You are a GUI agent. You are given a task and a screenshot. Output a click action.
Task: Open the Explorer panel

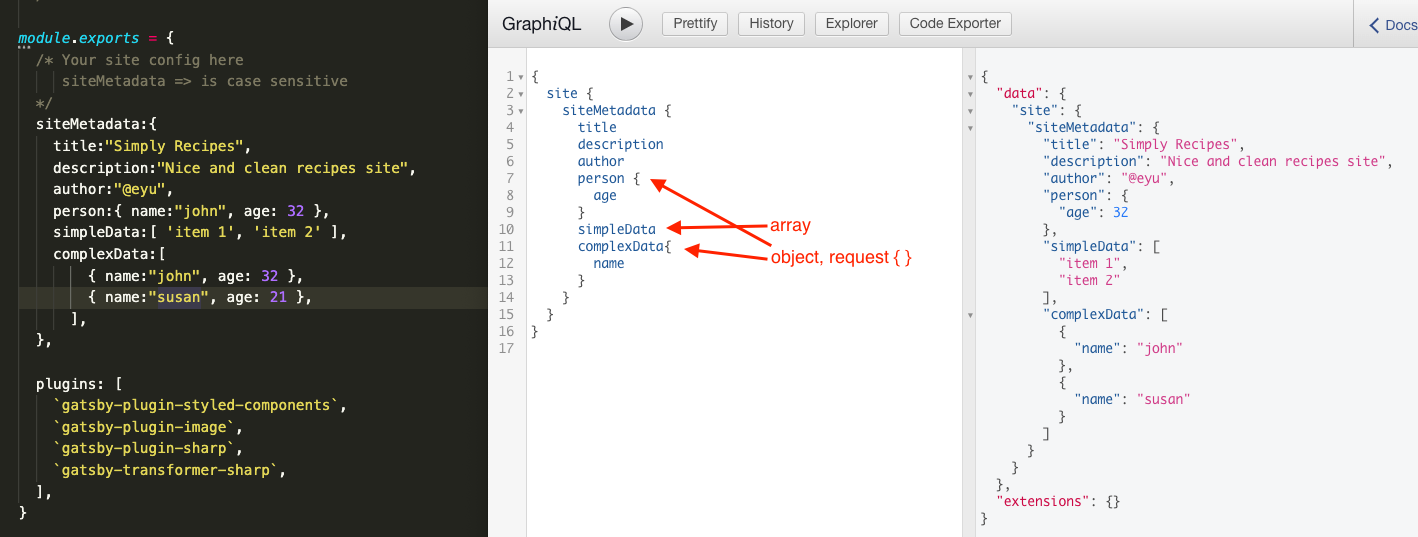coord(851,24)
